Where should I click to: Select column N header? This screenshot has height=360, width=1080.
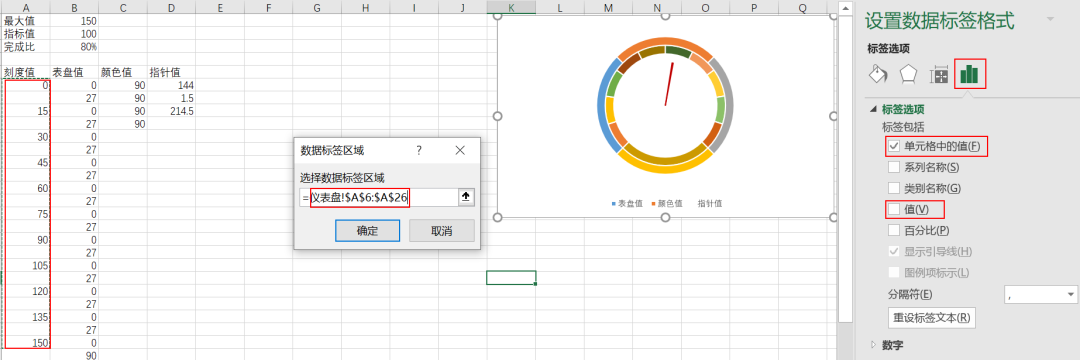657,7
